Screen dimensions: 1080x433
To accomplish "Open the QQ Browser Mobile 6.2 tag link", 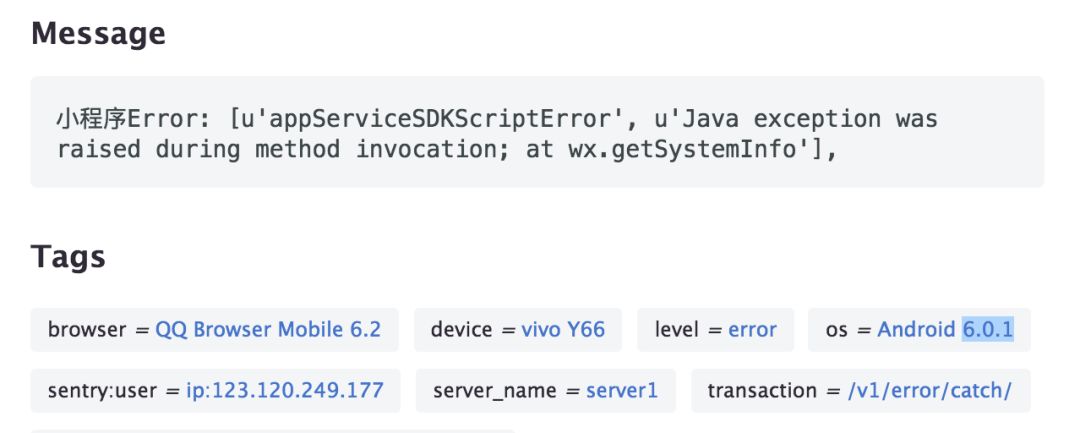I will click(x=268, y=330).
